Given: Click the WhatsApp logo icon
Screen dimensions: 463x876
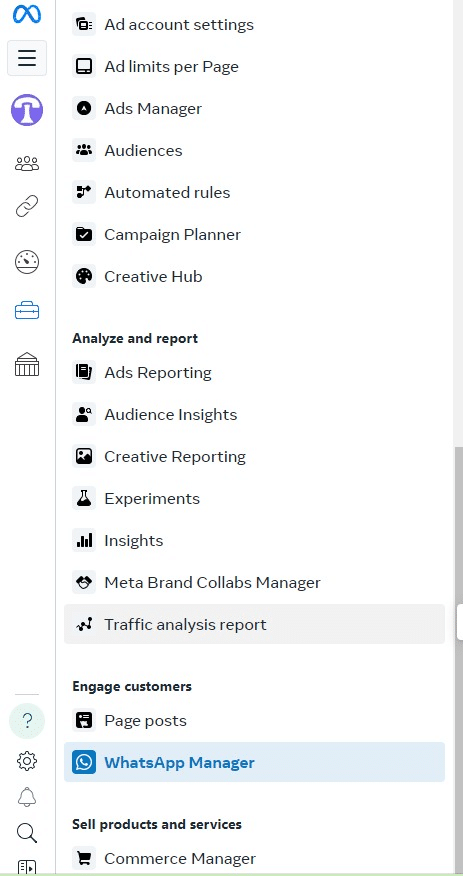Looking at the screenshot, I should click(84, 762).
